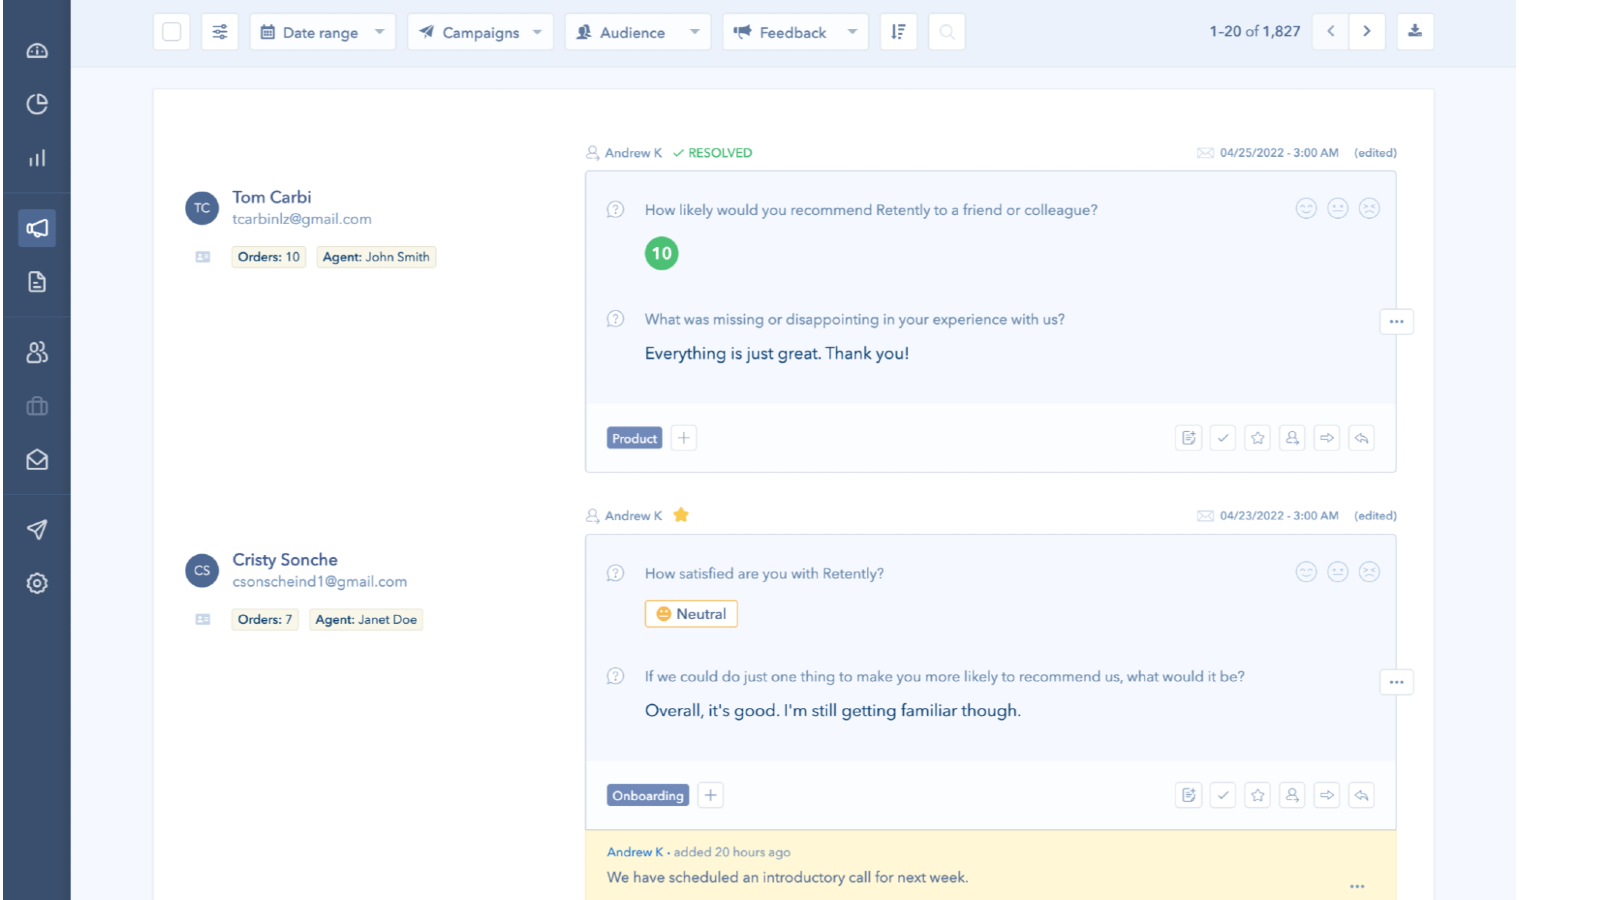Viewport: 1600px width, 900px height.
Task: Expand the Date range dropdown
Action: (322, 32)
